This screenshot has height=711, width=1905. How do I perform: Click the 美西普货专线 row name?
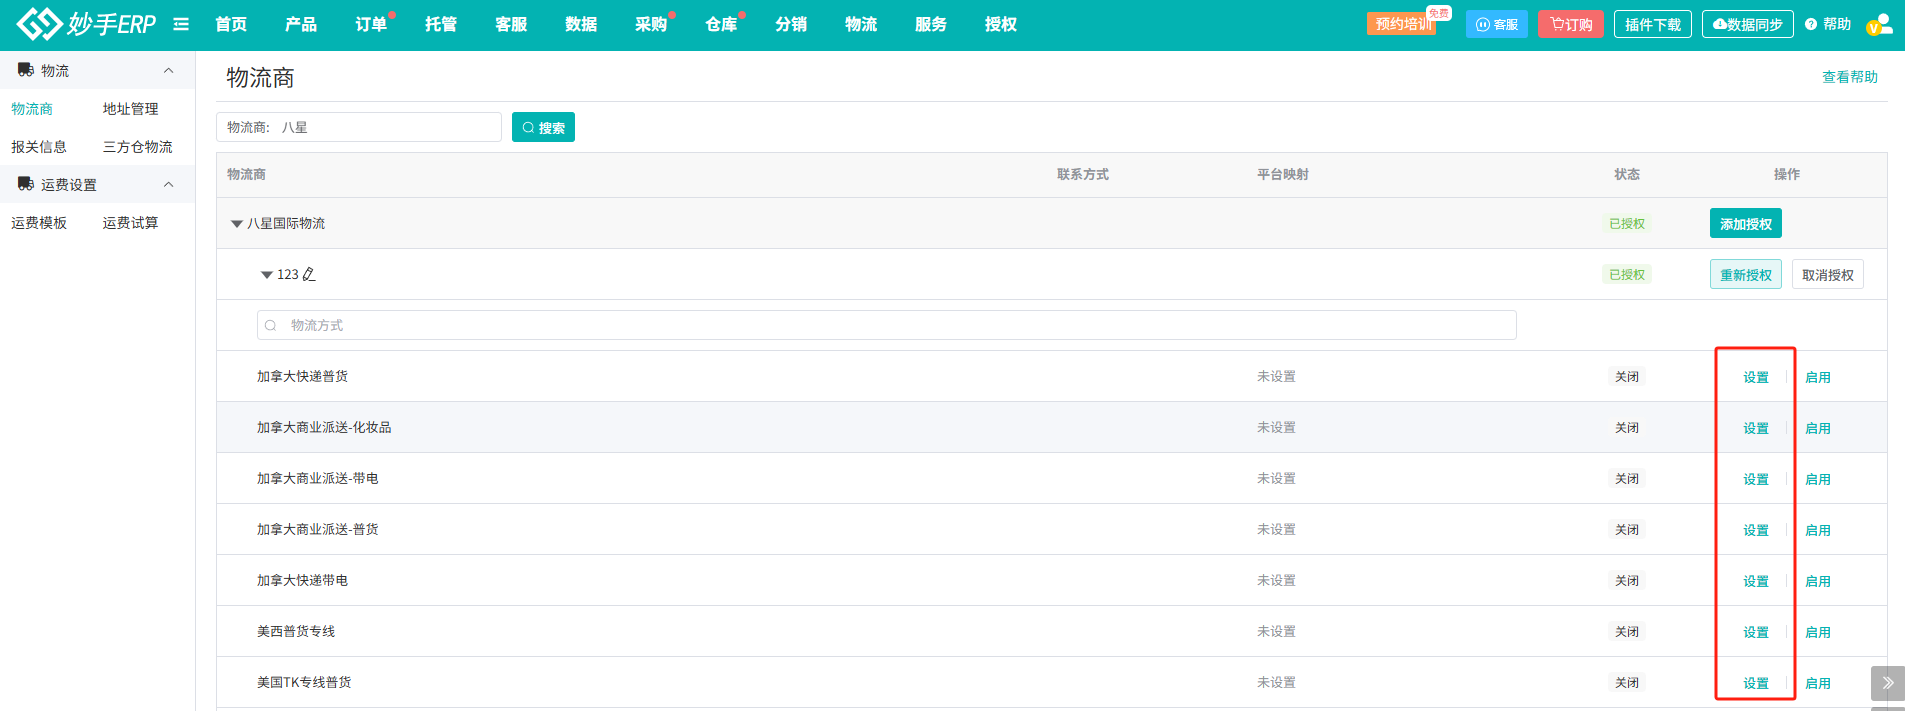pos(296,631)
